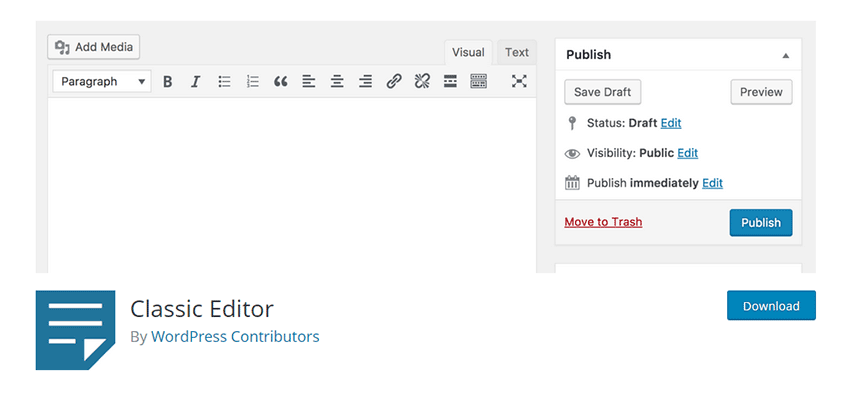Center align the text

(x=338, y=82)
